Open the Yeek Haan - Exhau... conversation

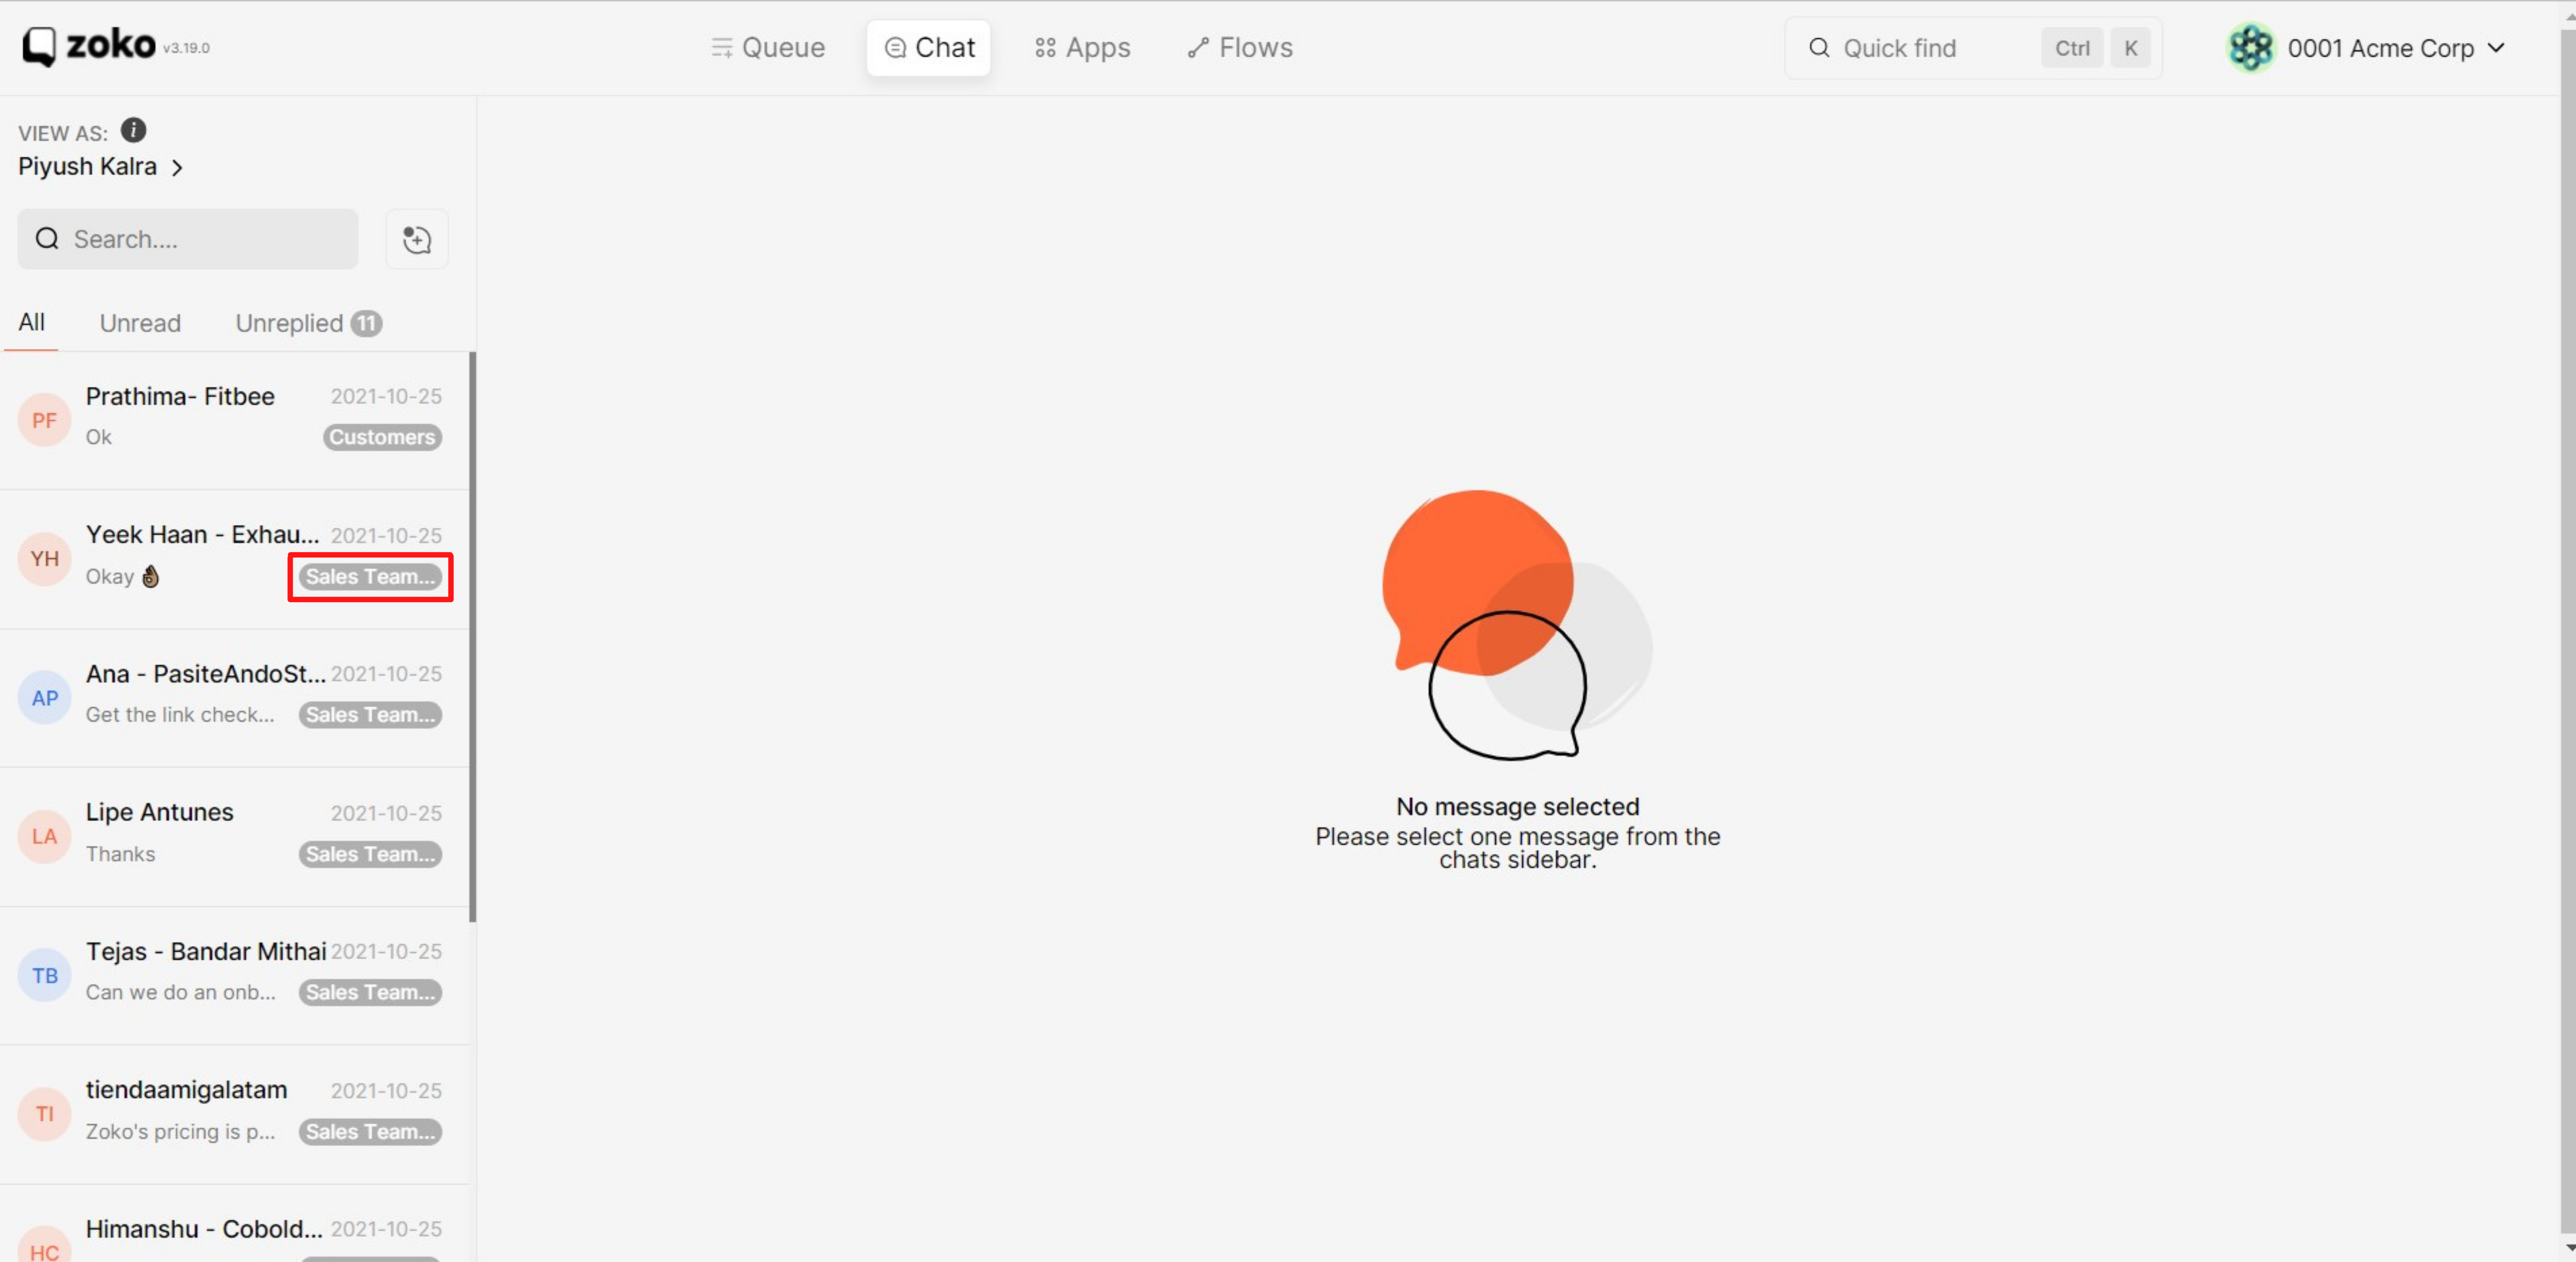235,559
